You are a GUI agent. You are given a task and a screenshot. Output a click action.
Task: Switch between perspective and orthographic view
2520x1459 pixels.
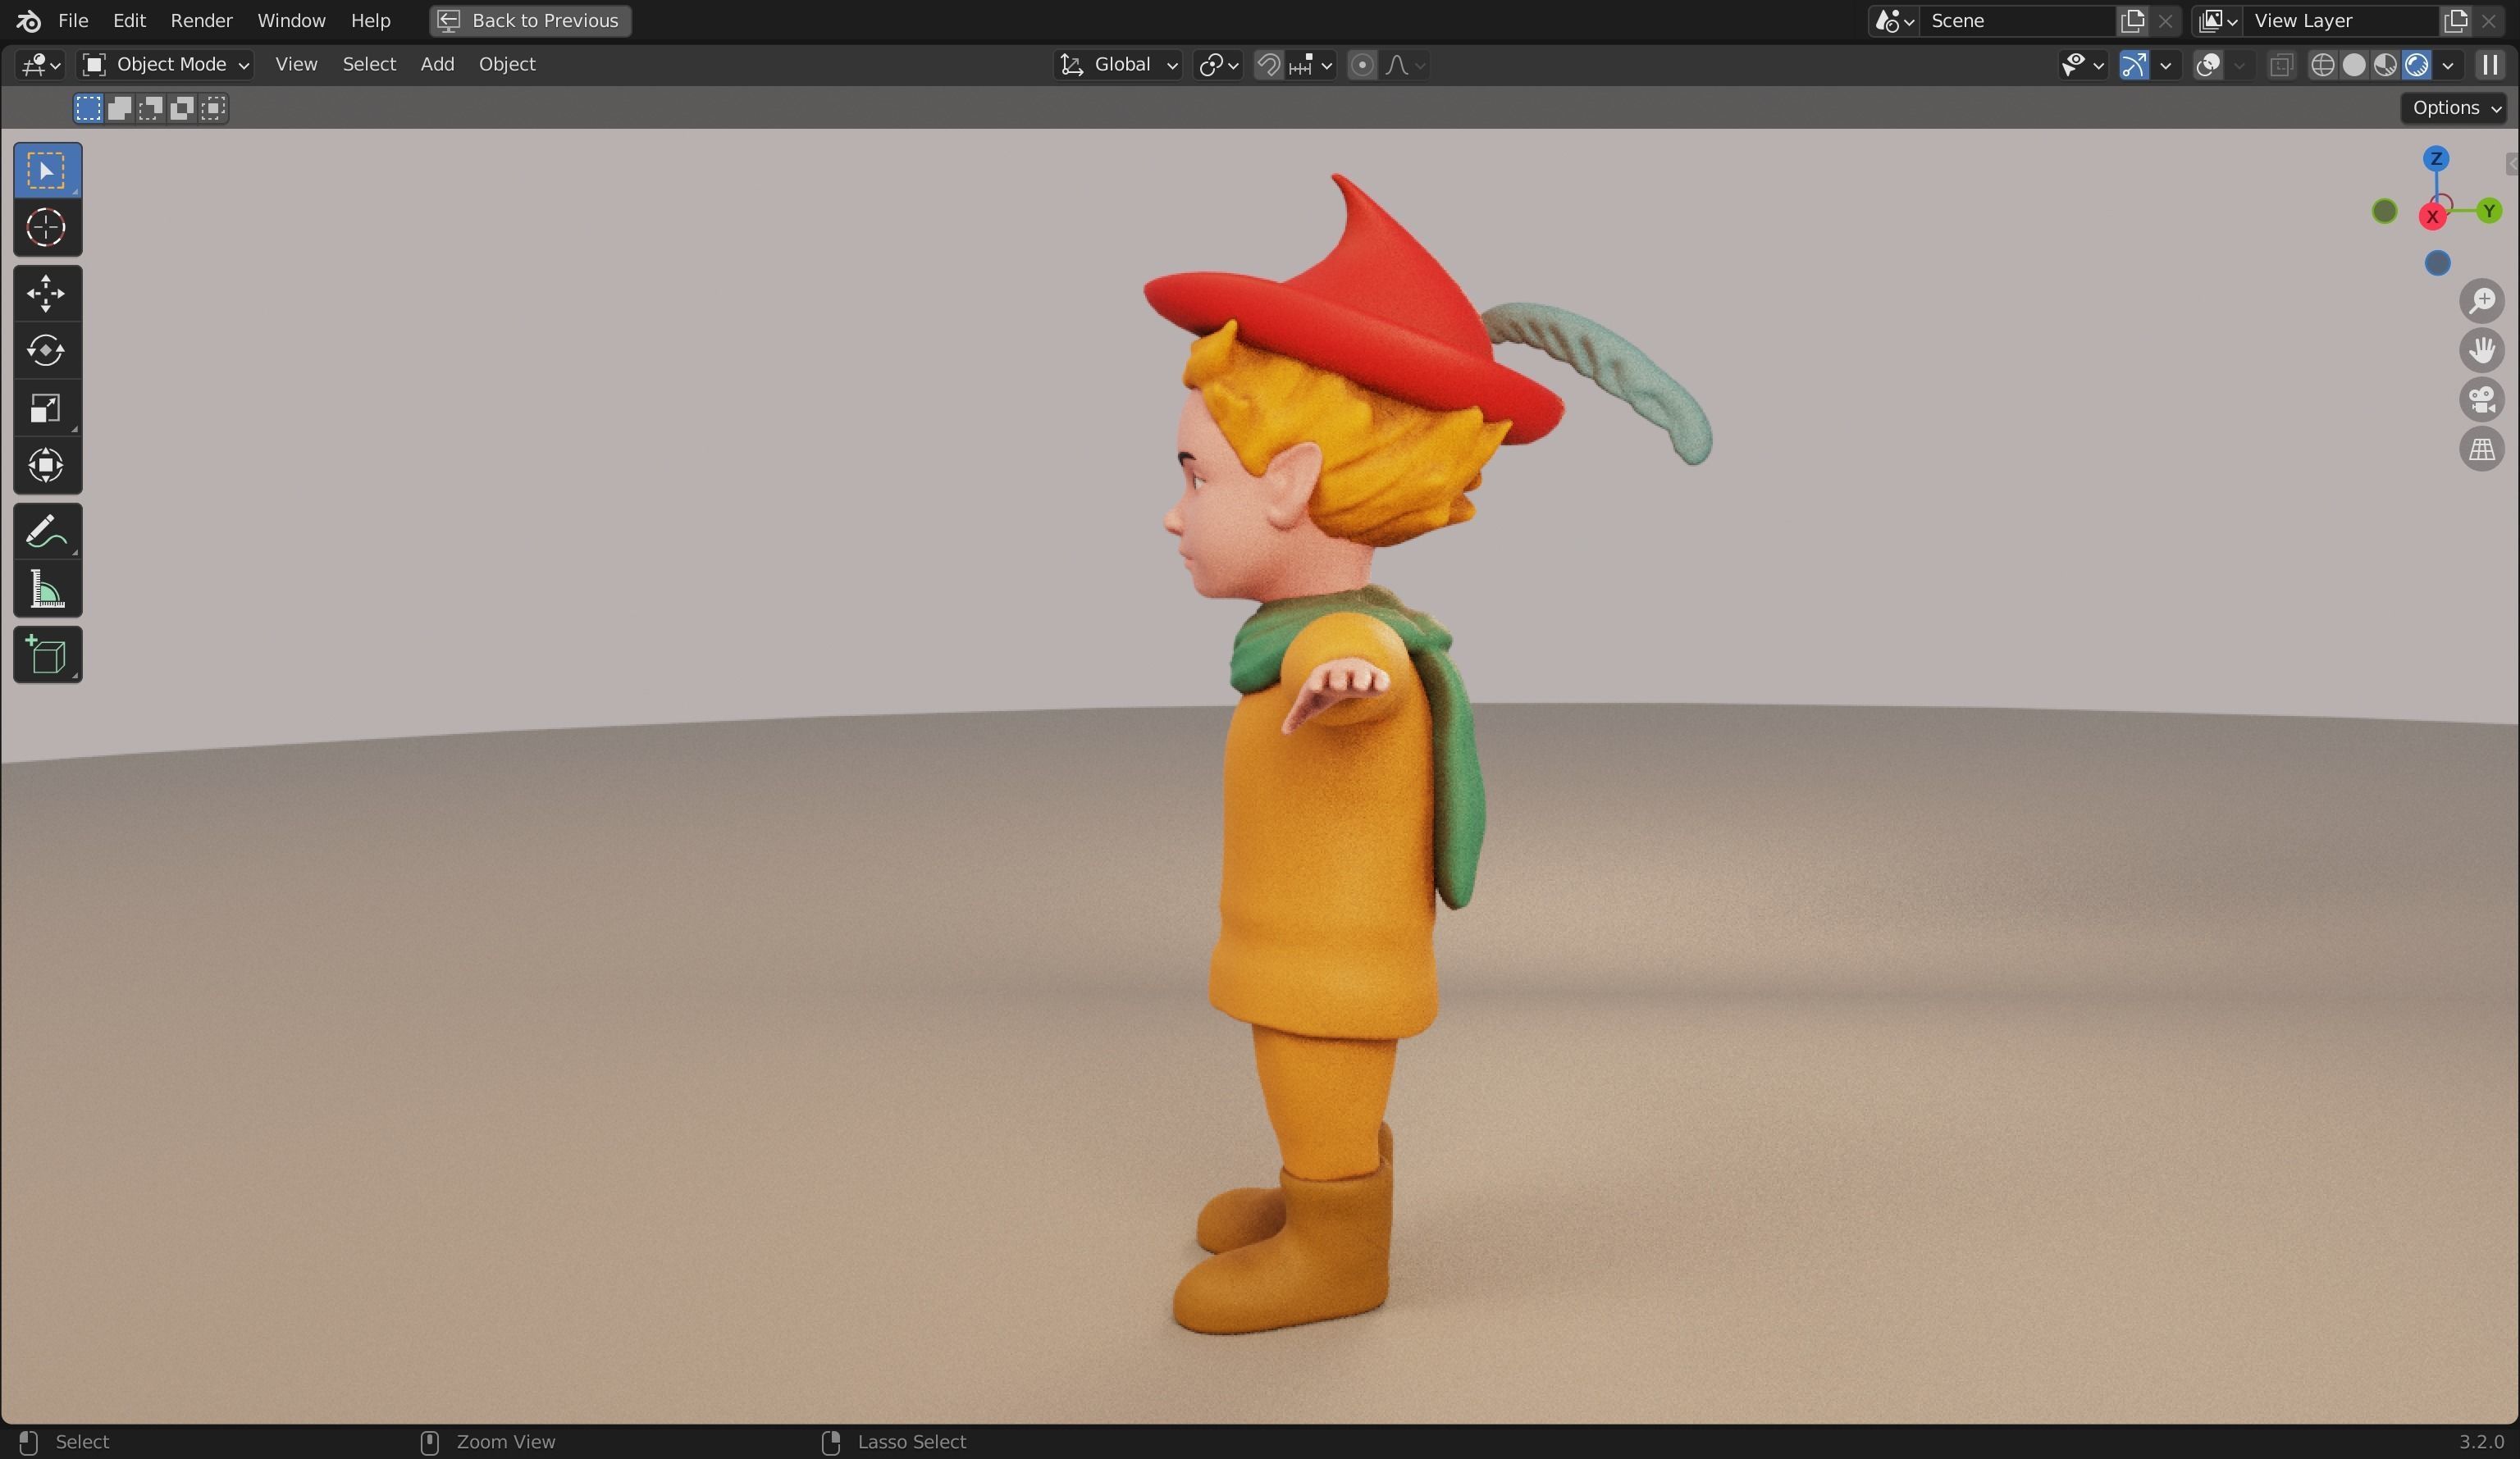click(2482, 450)
